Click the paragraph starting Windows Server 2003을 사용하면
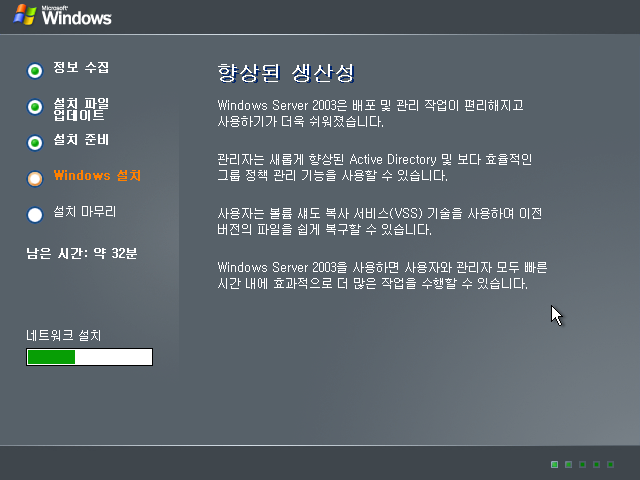The height and width of the screenshot is (480, 640). (x=382, y=275)
